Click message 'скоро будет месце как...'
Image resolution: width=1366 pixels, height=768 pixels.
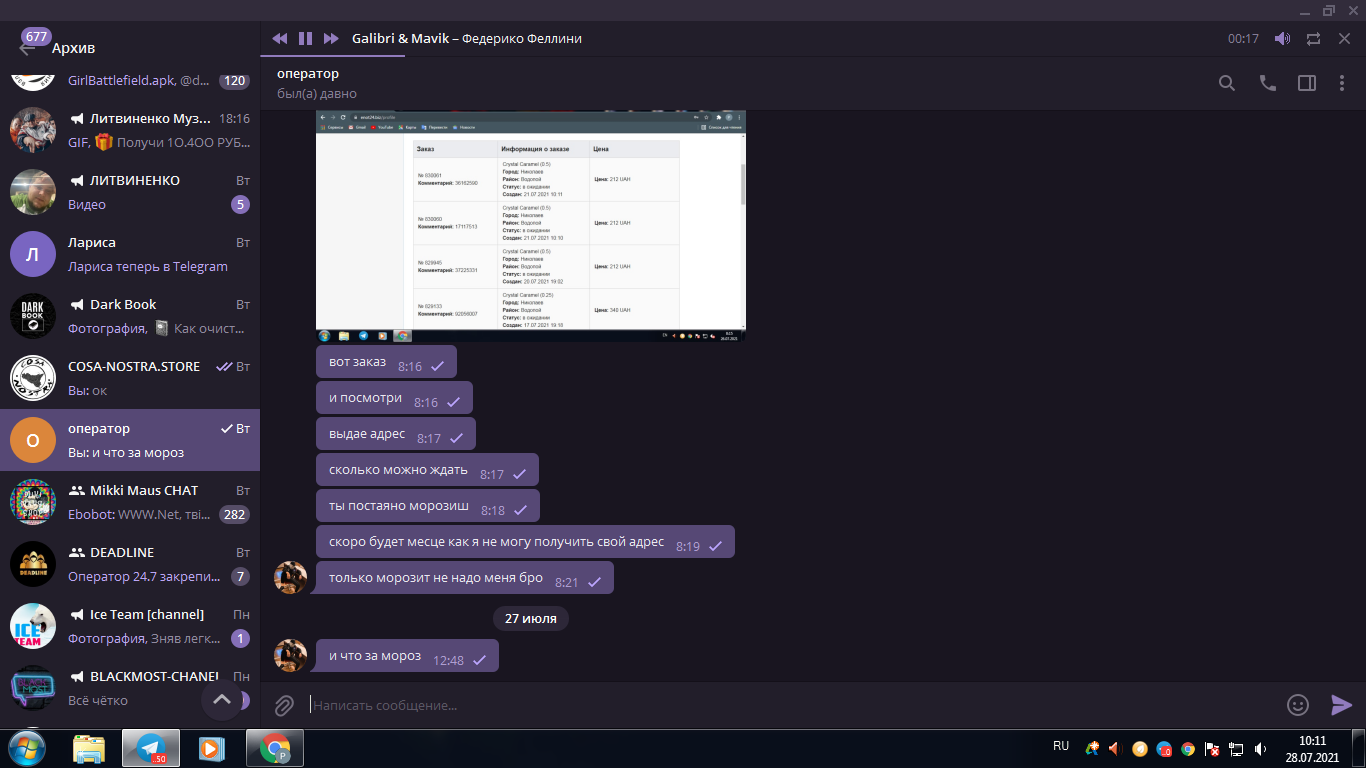tap(525, 542)
